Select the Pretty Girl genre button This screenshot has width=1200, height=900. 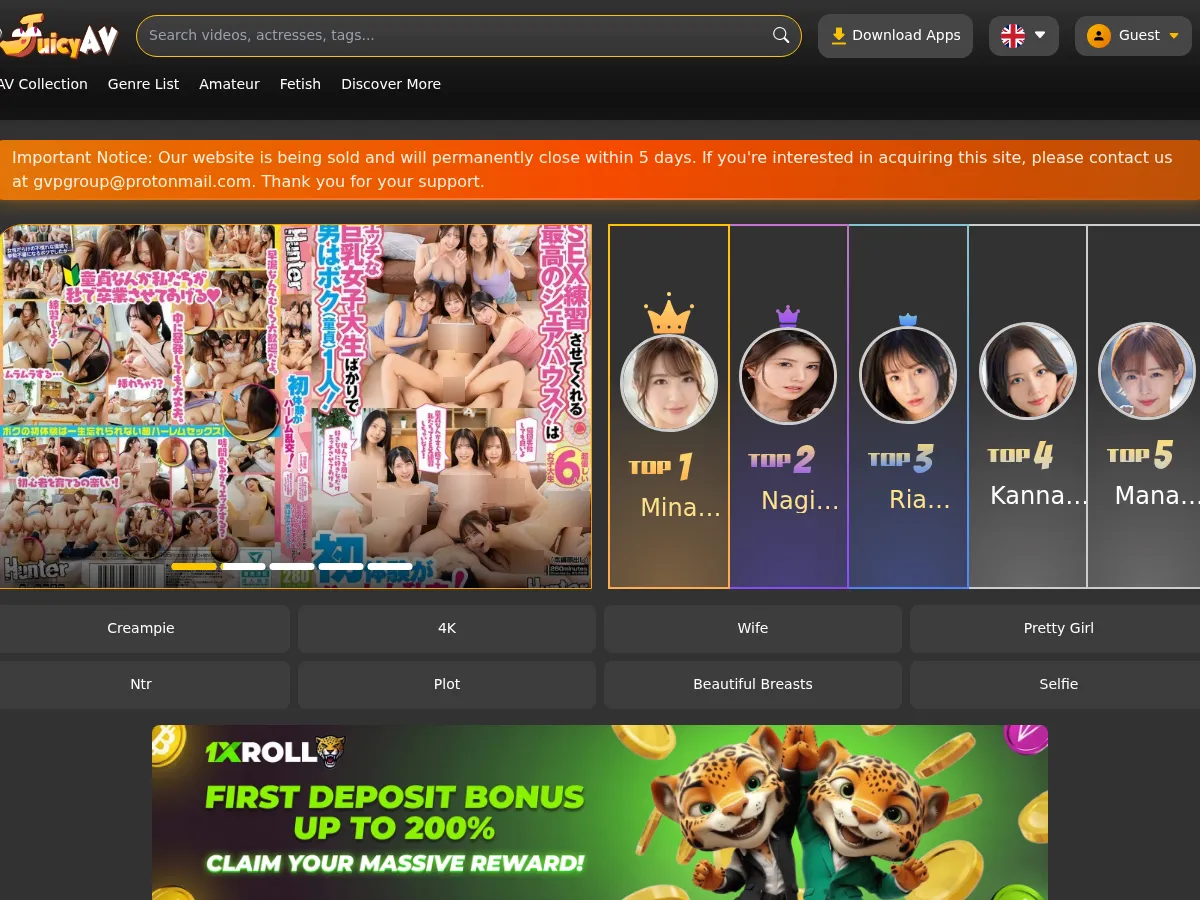[1055, 628]
